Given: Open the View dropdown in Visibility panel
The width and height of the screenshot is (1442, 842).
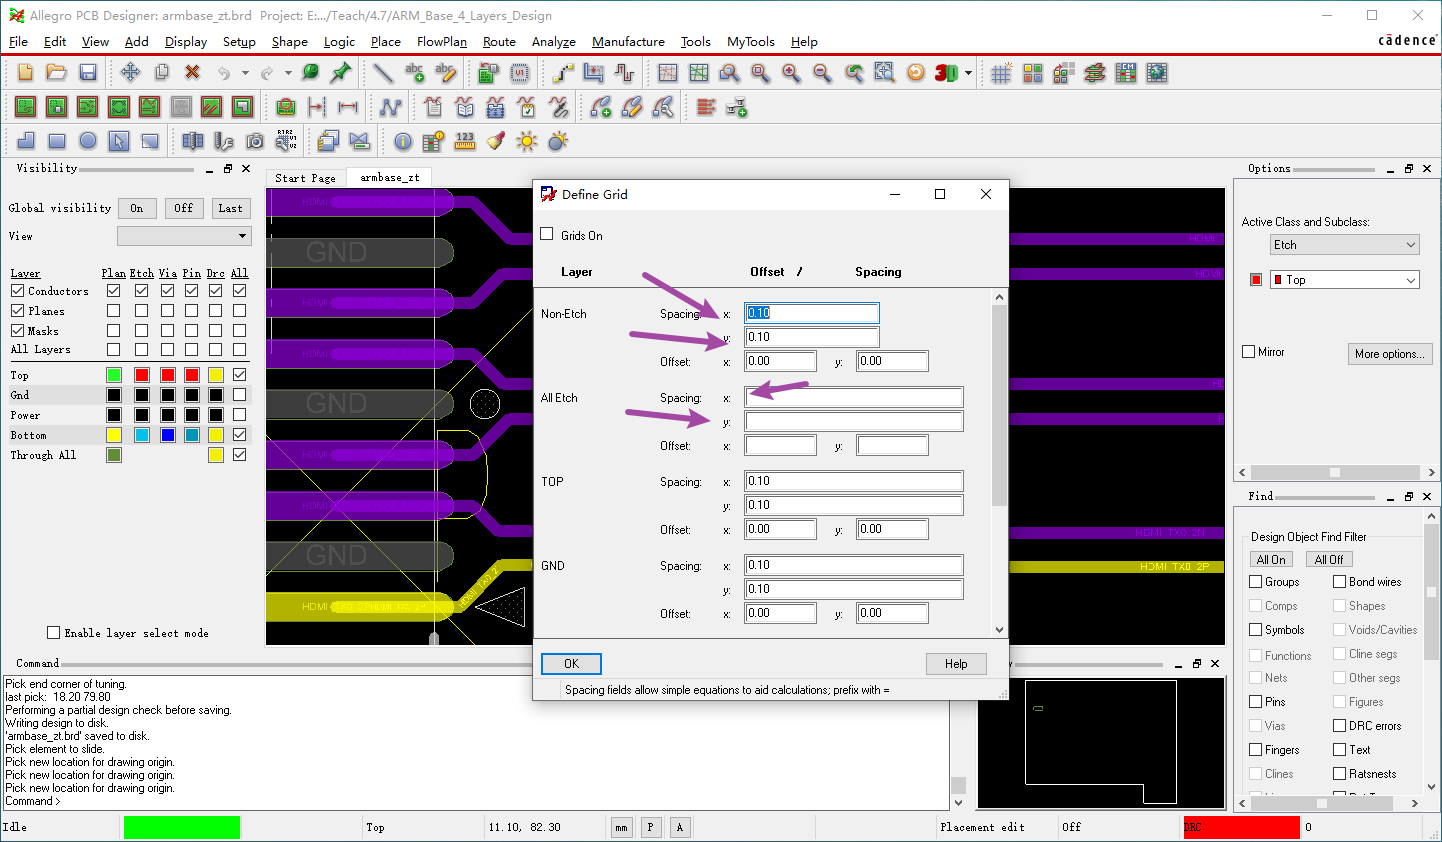Looking at the screenshot, I should pyautogui.click(x=184, y=236).
